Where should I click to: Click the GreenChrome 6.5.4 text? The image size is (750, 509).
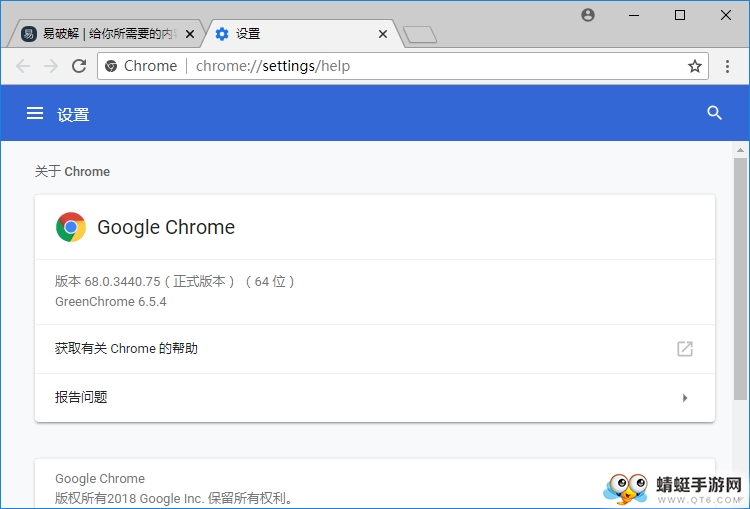click(111, 302)
